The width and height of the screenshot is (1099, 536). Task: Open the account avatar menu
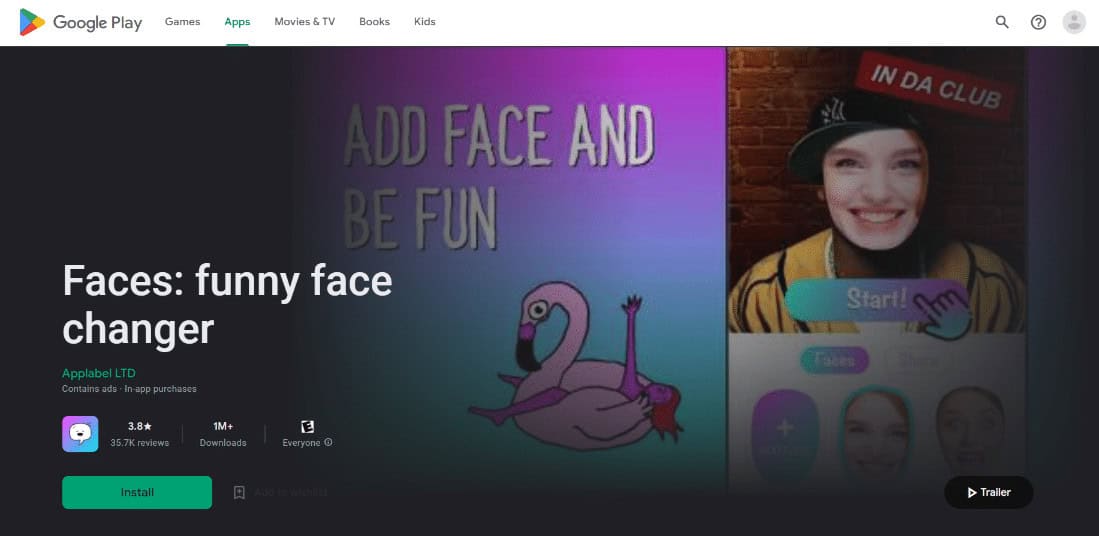[1074, 22]
